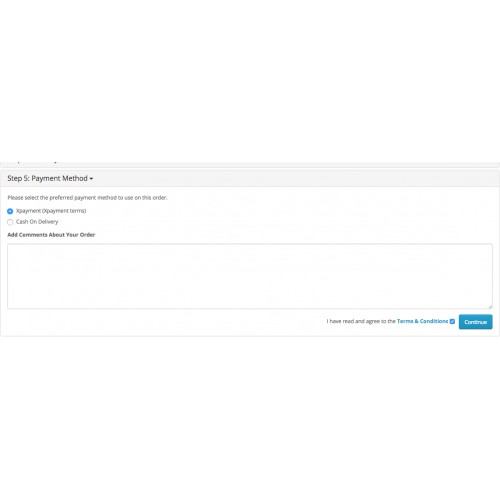Image resolution: width=500 pixels, height=500 pixels.
Task: Click the Xpayment (Xpayment terms) label text
Action: tap(51, 211)
